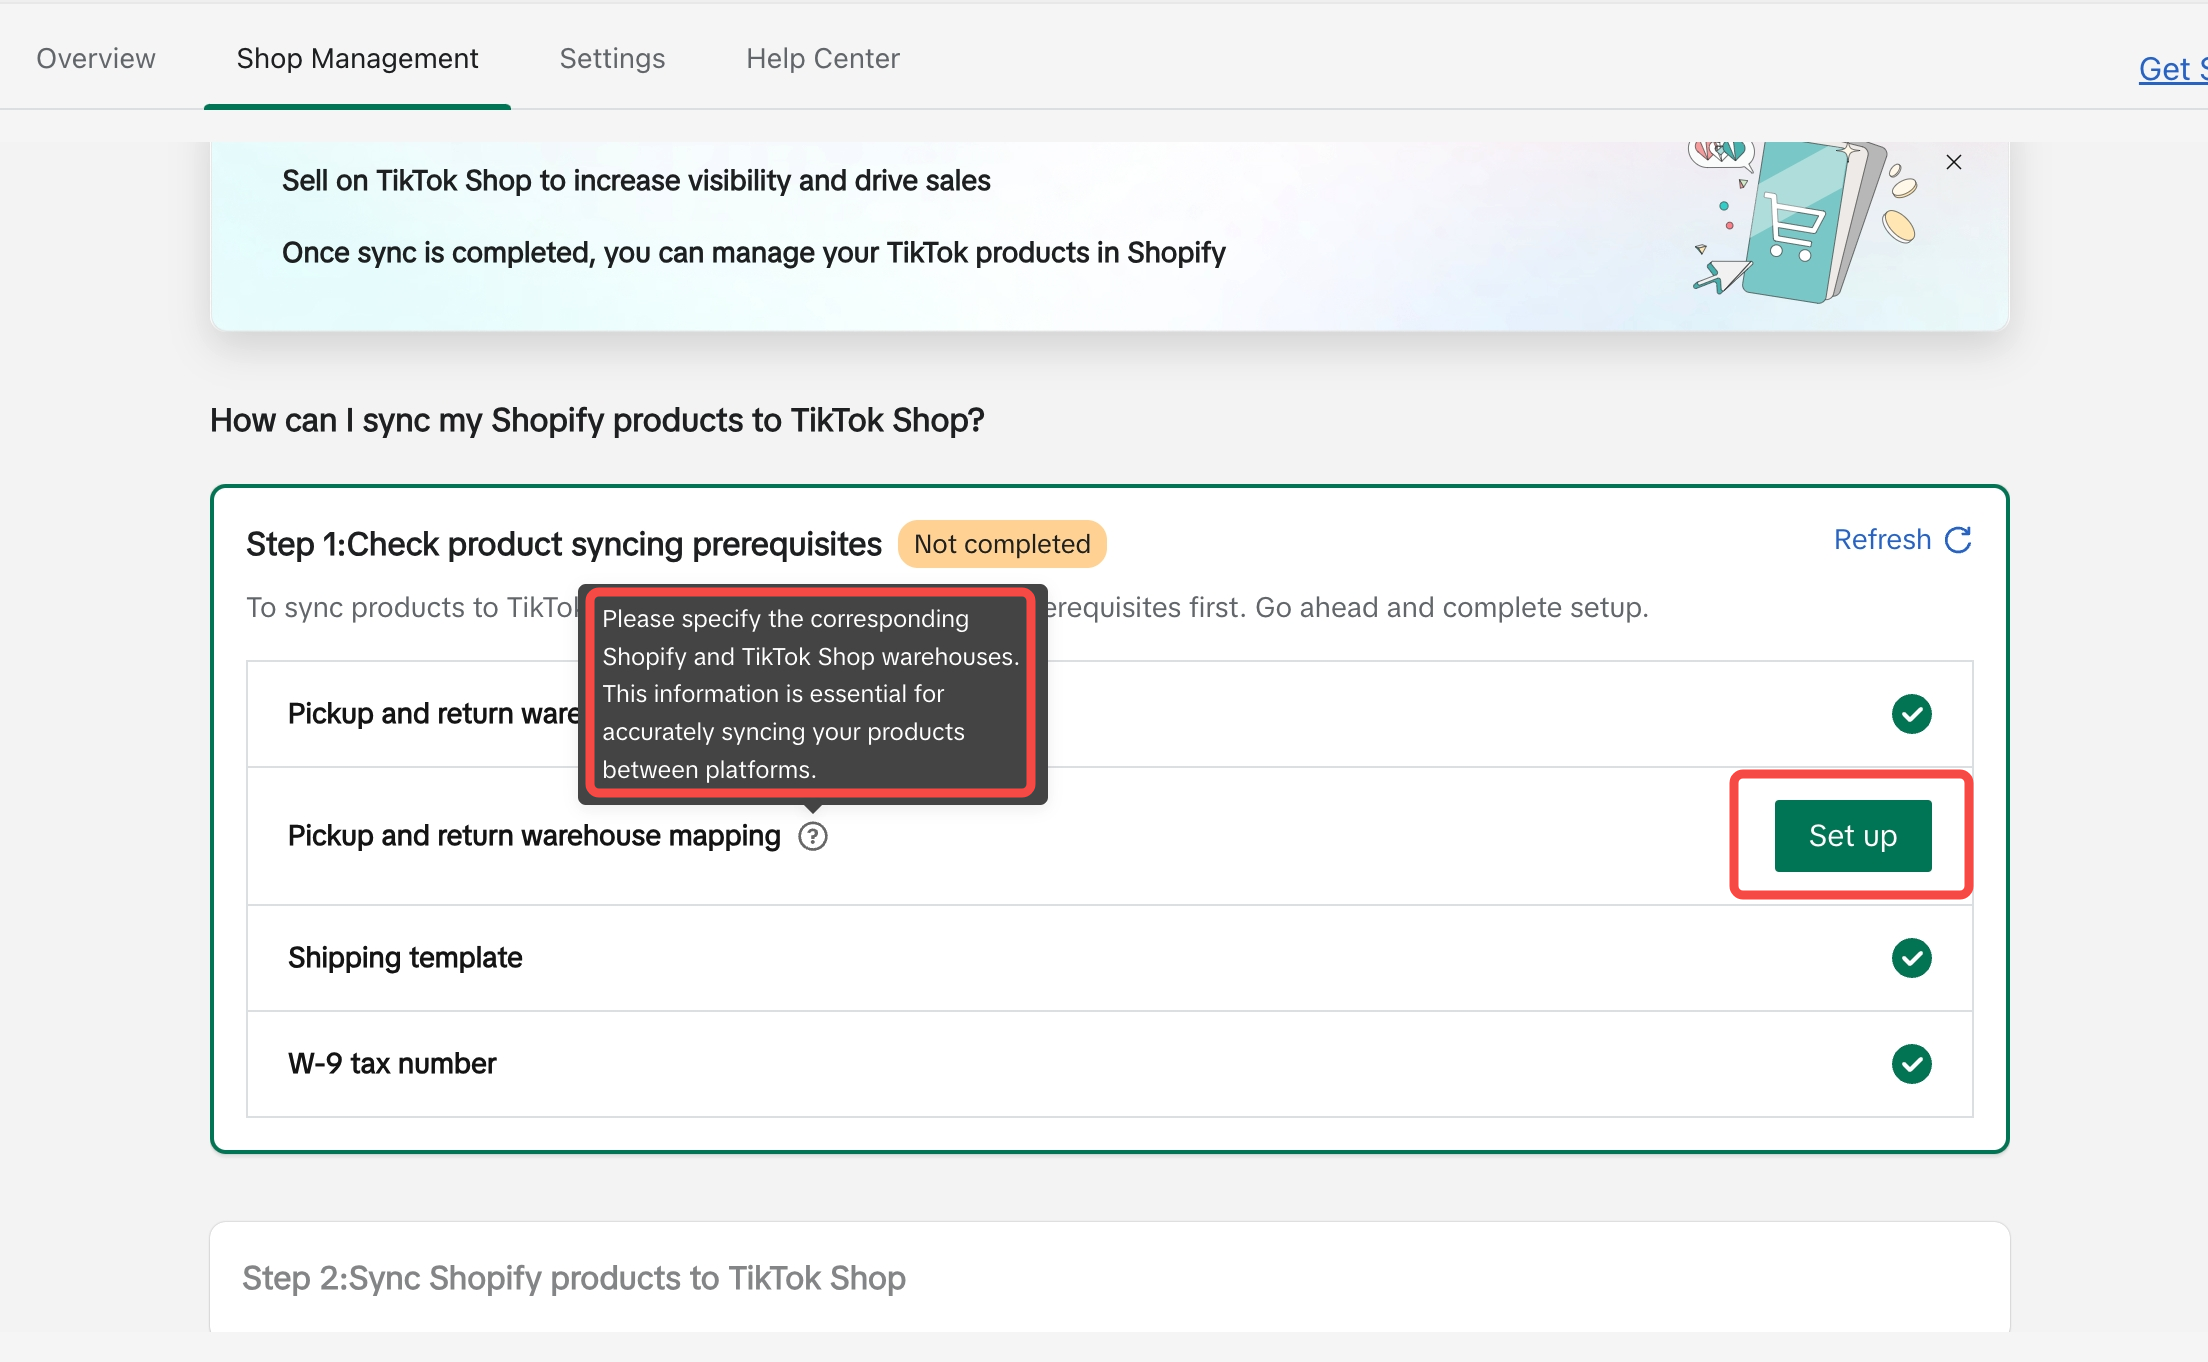Image resolution: width=2208 pixels, height=1362 pixels.
Task: Close the TikTok Shop banner with X
Action: coord(1953,162)
